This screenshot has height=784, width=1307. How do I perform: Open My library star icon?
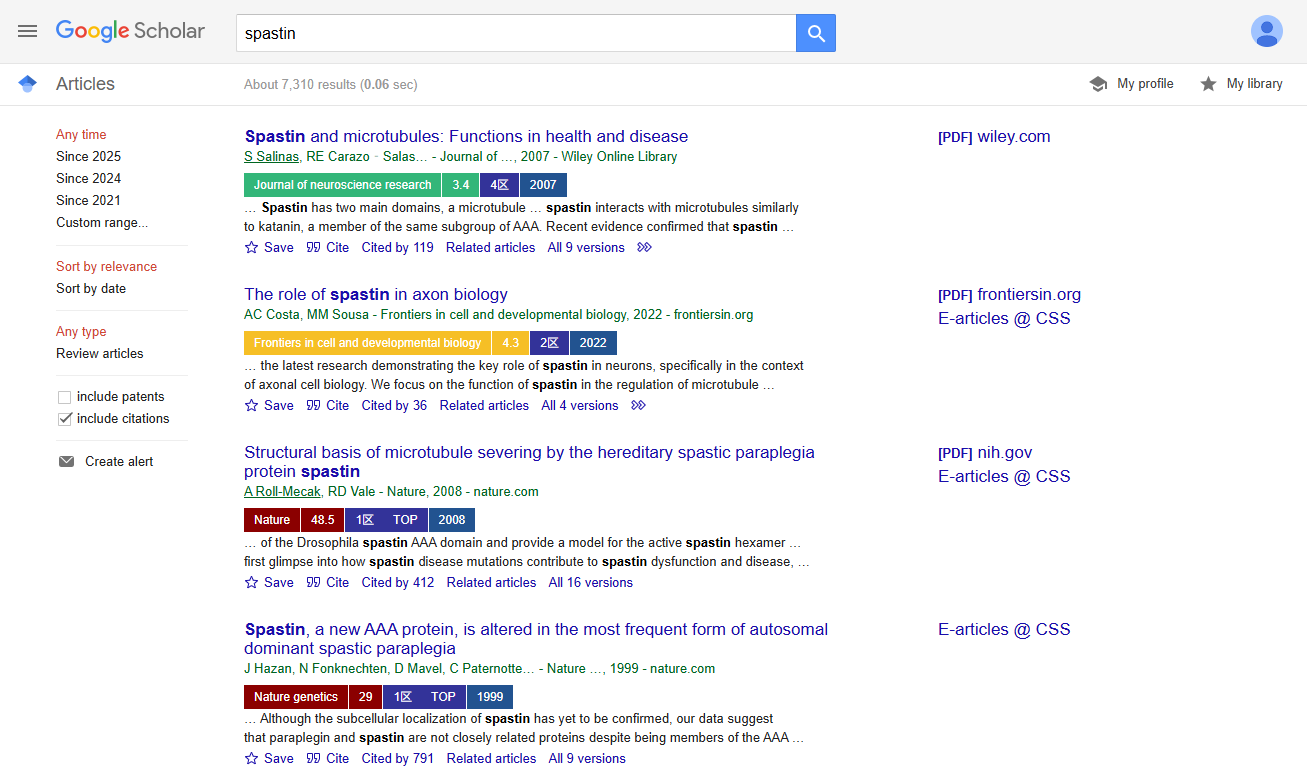coord(1208,84)
